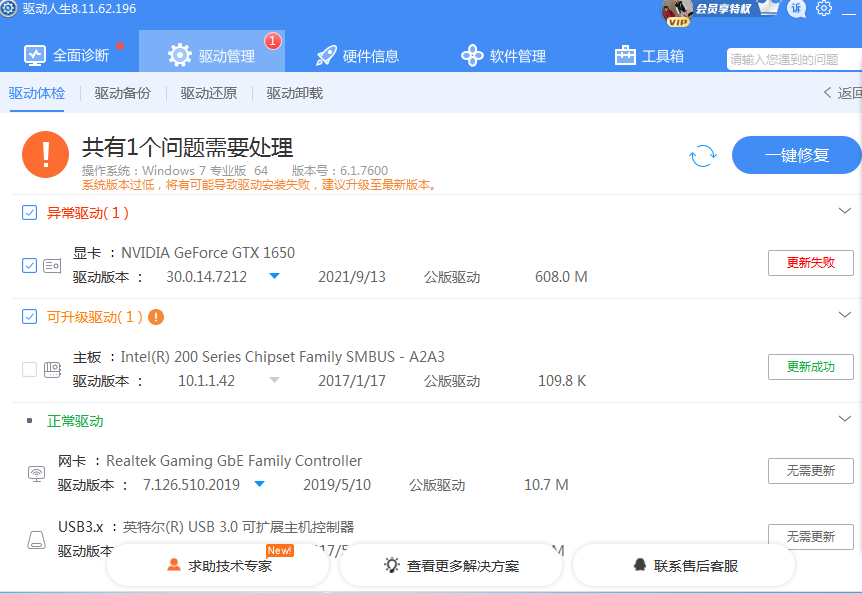862x593 pixels.
Task: Uncheck the NVIDIA GeForce GTX 1650 checkbox
Action: coord(29,265)
